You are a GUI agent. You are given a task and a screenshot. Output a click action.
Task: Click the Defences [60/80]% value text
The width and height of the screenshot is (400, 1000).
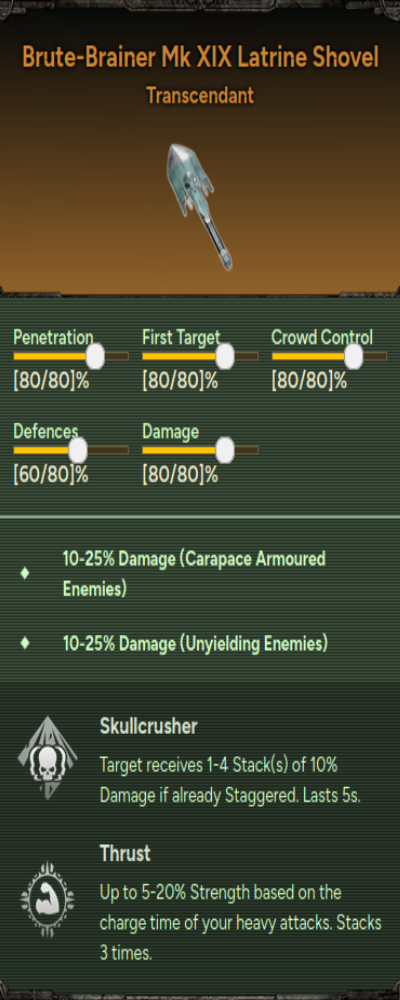coord(50,475)
